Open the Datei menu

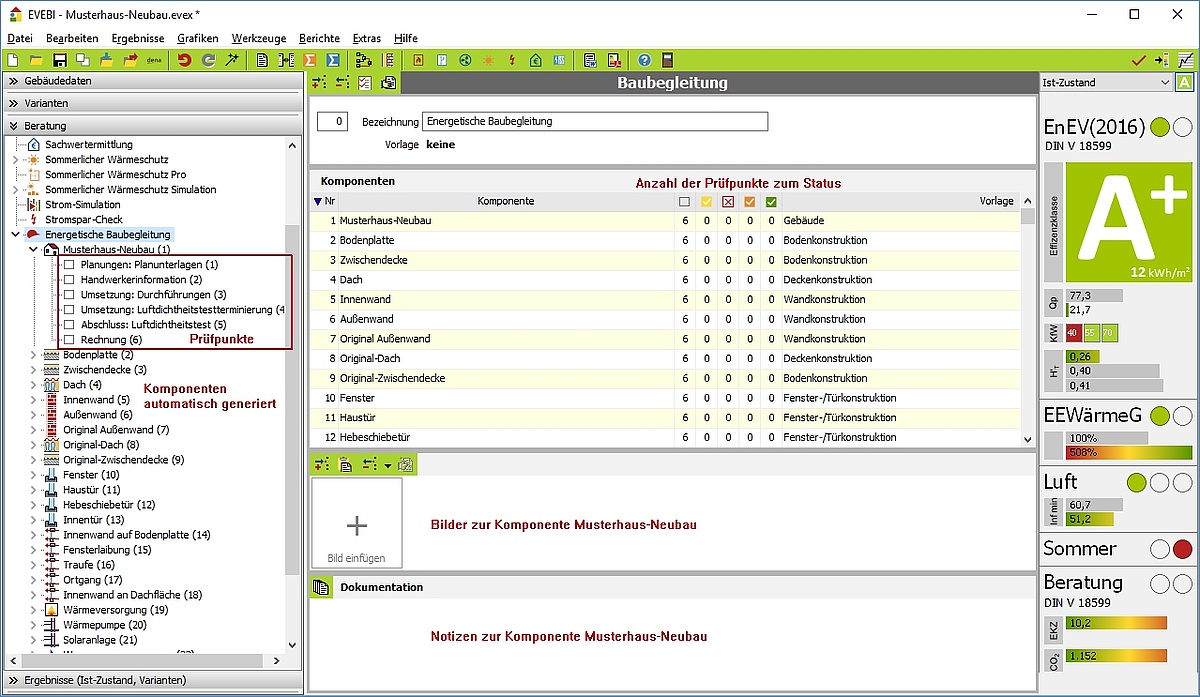20,38
